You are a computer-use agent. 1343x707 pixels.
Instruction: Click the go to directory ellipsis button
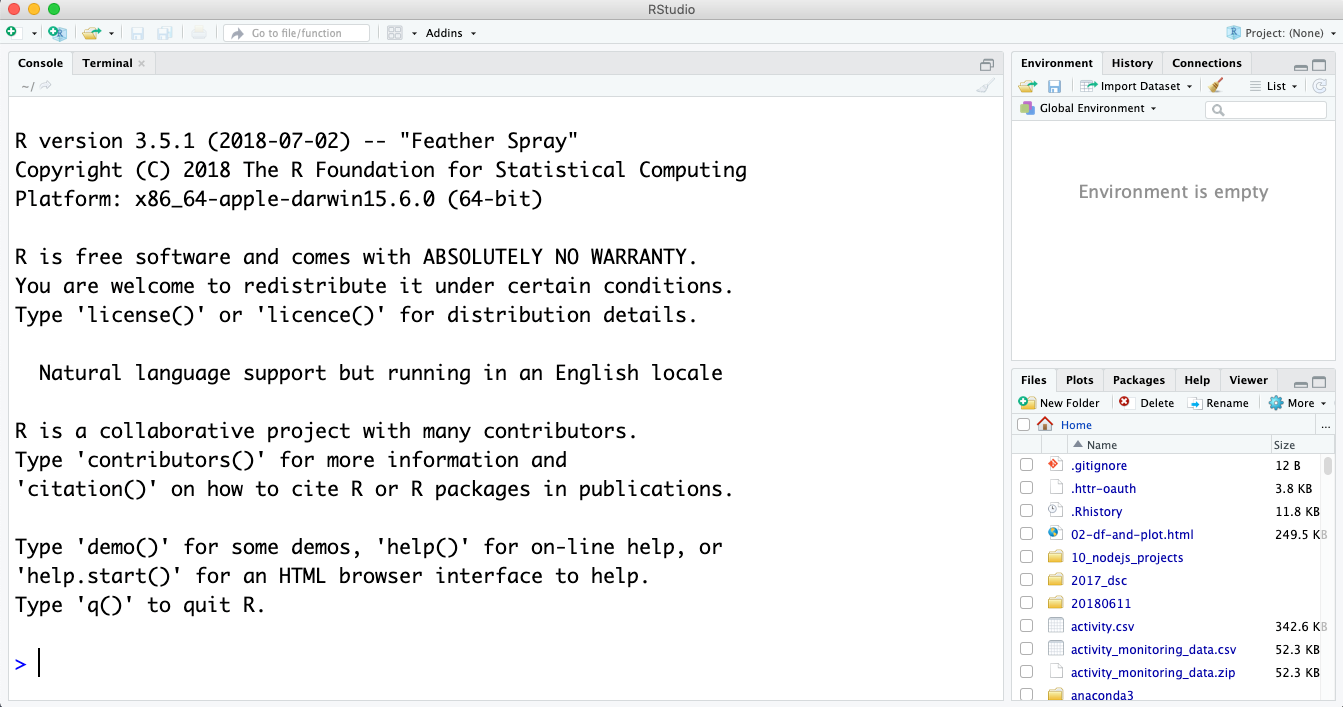(x=1326, y=425)
